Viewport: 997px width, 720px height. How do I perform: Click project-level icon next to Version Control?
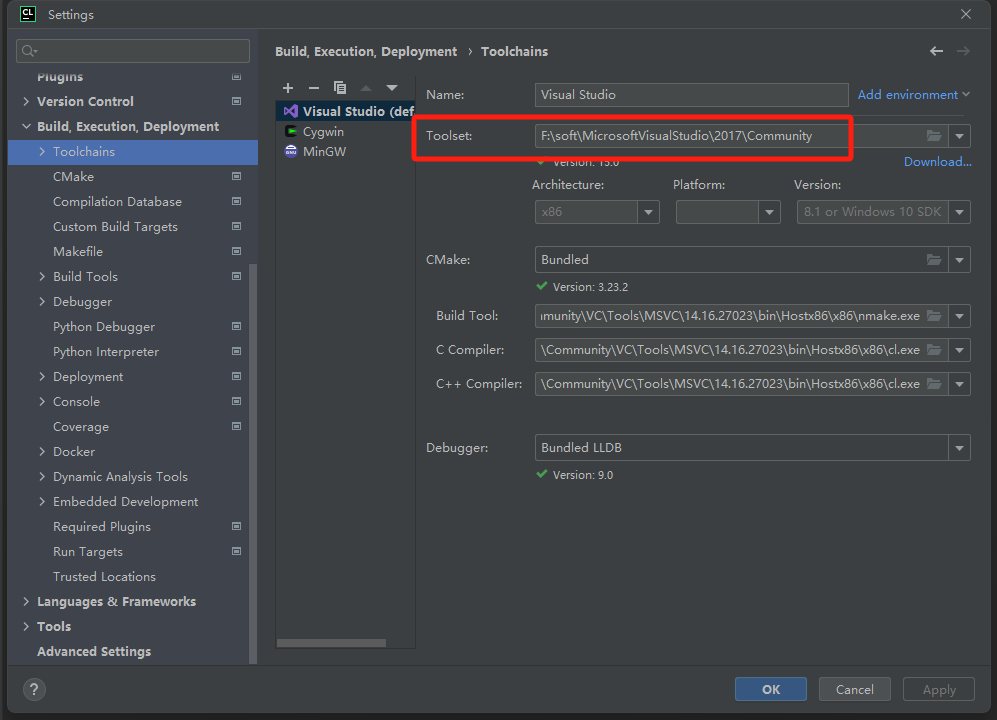(x=237, y=101)
